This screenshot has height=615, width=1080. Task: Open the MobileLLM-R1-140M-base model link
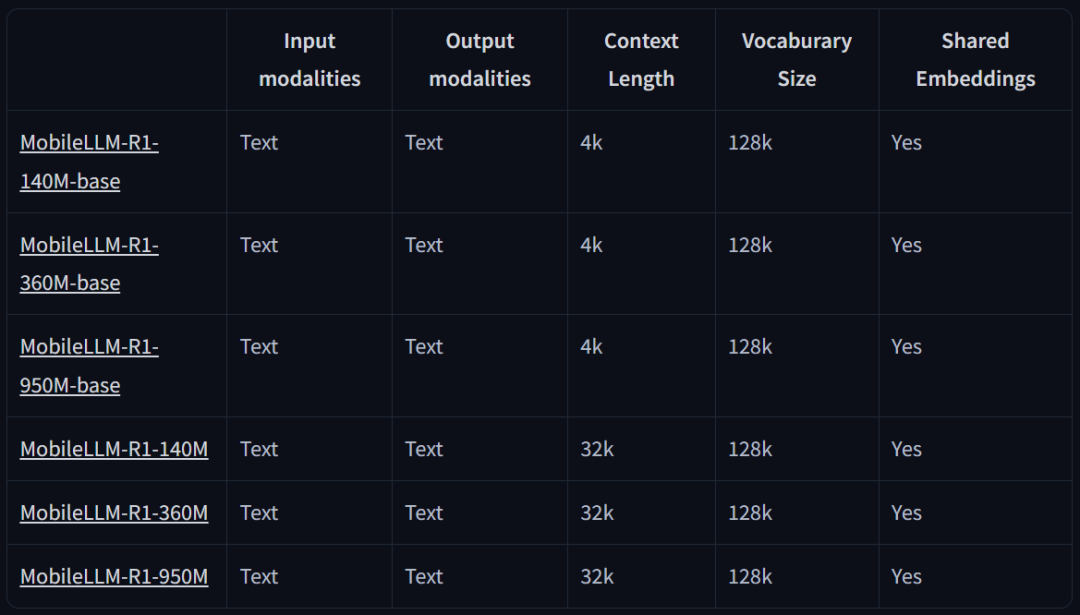(89, 161)
